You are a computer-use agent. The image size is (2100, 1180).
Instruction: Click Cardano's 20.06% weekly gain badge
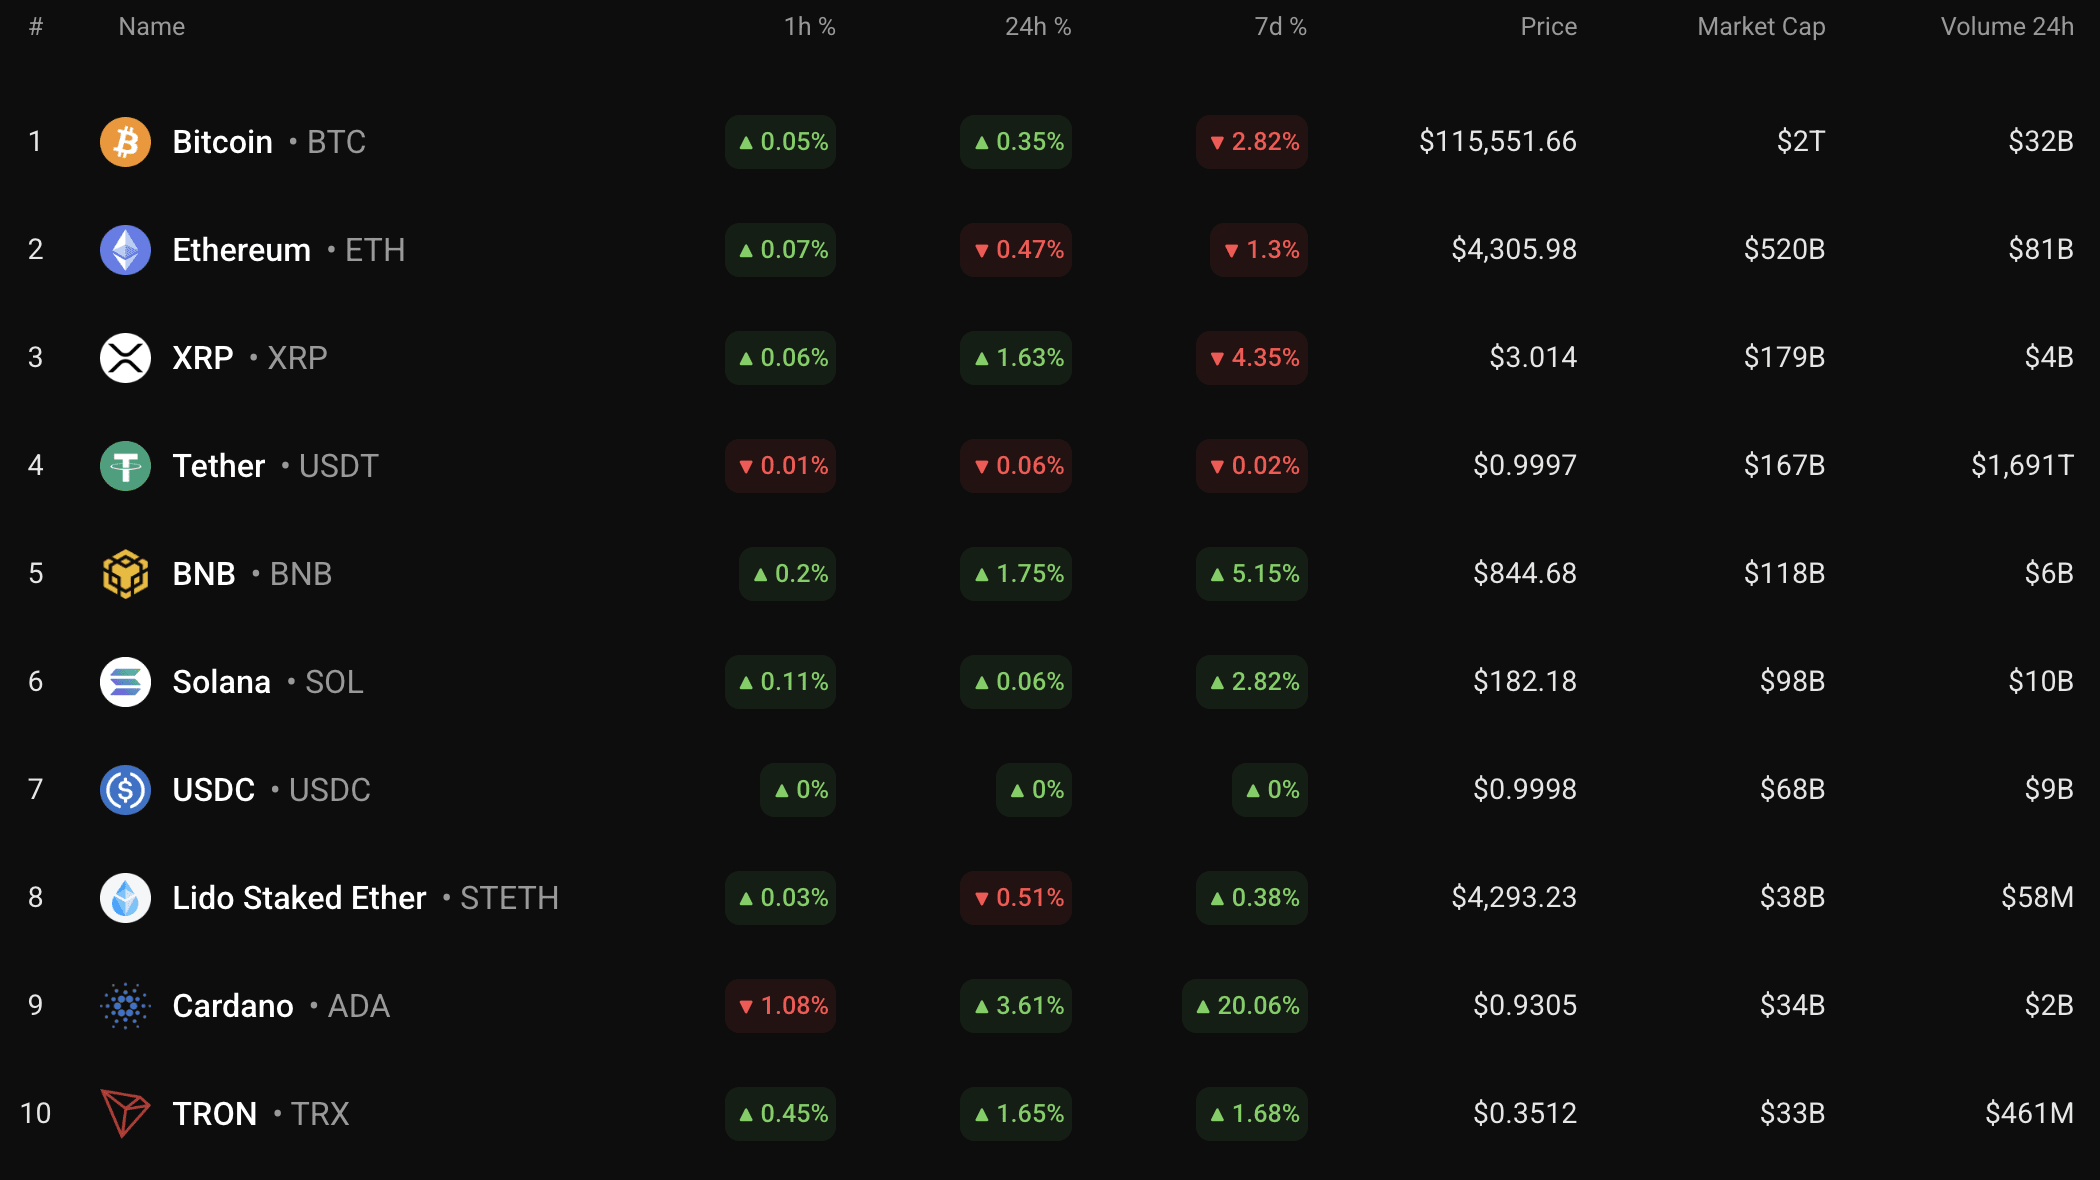(x=1244, y=1006)
